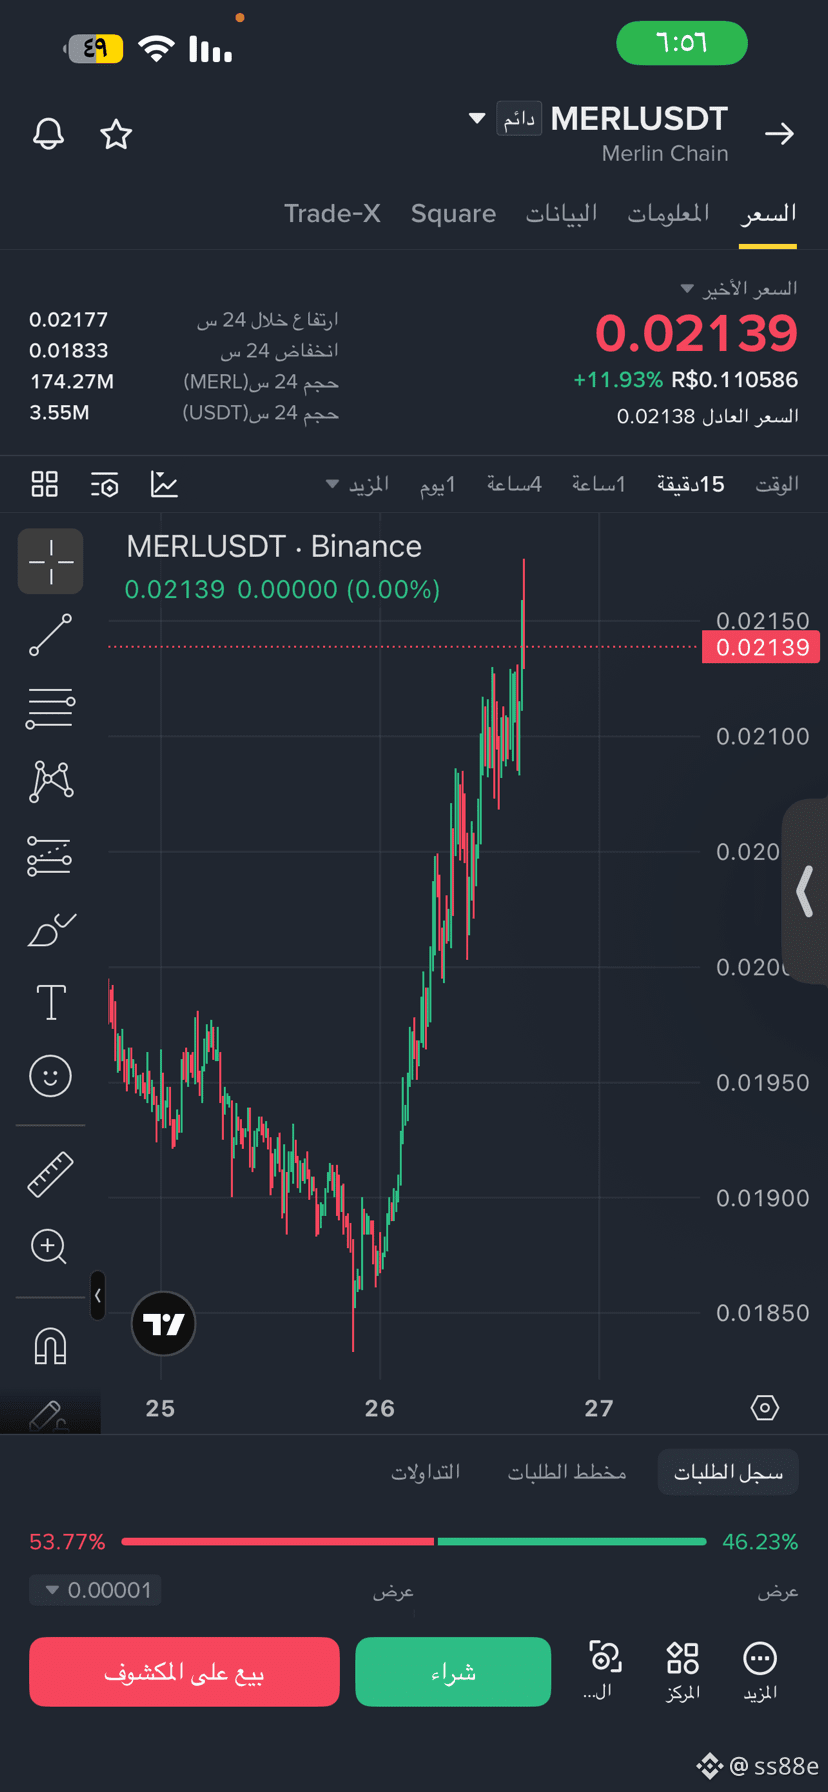Tap the date label 26 on axis
Screen dimensions: 828x1792
(x=380, y=1408)
